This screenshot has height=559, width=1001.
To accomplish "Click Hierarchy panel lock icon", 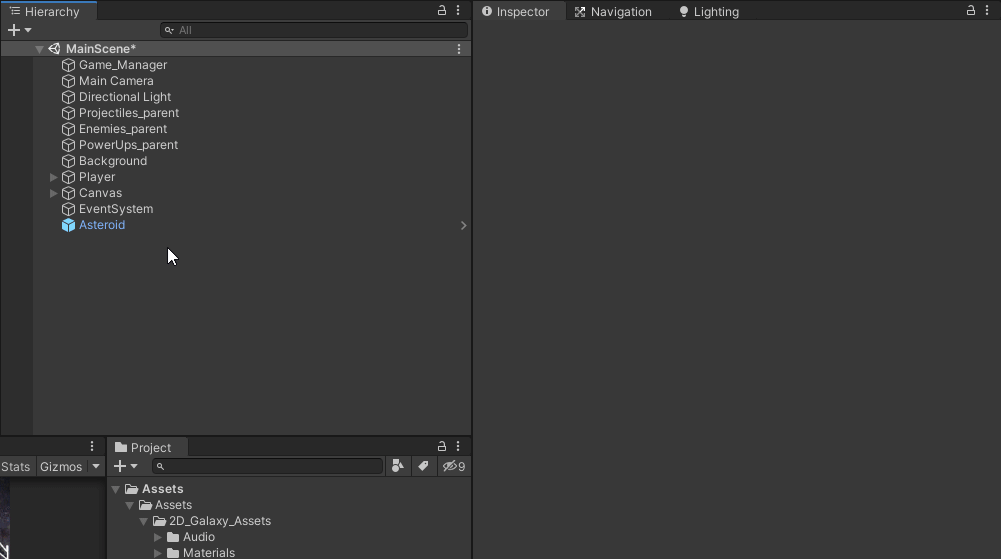I will [442, 10].
